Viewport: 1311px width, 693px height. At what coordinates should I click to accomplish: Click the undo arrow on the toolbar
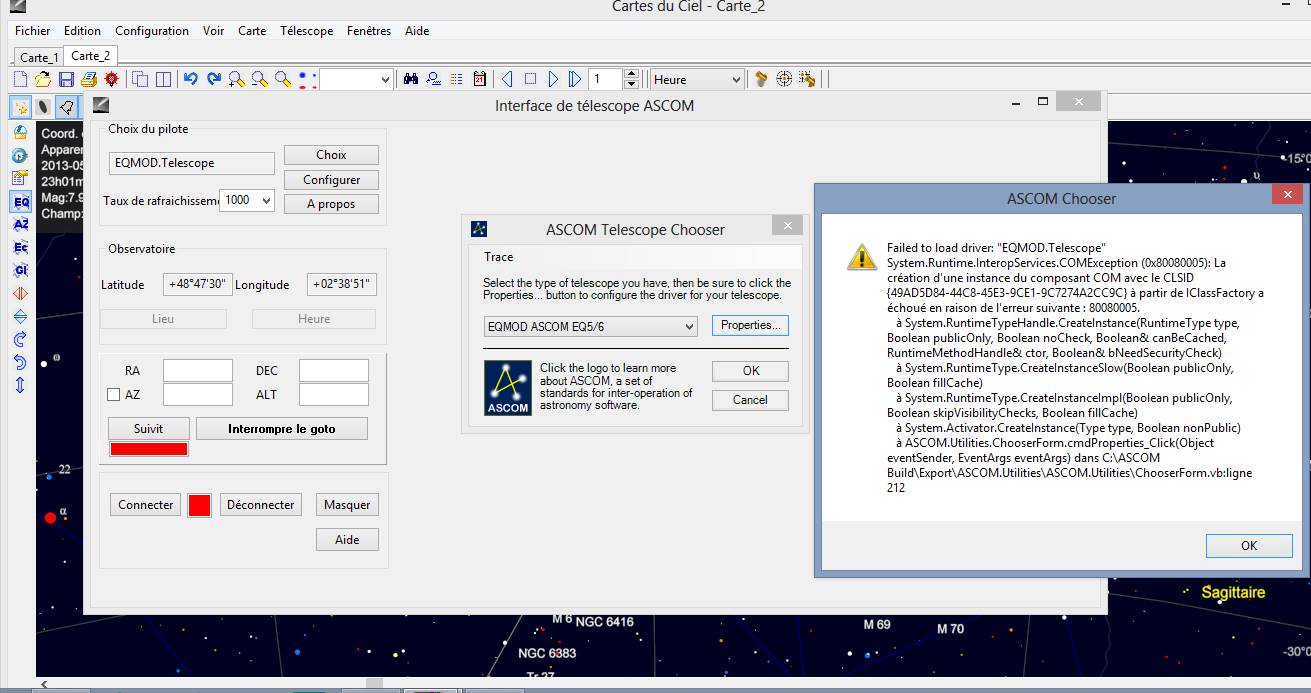tap(192, 78)
